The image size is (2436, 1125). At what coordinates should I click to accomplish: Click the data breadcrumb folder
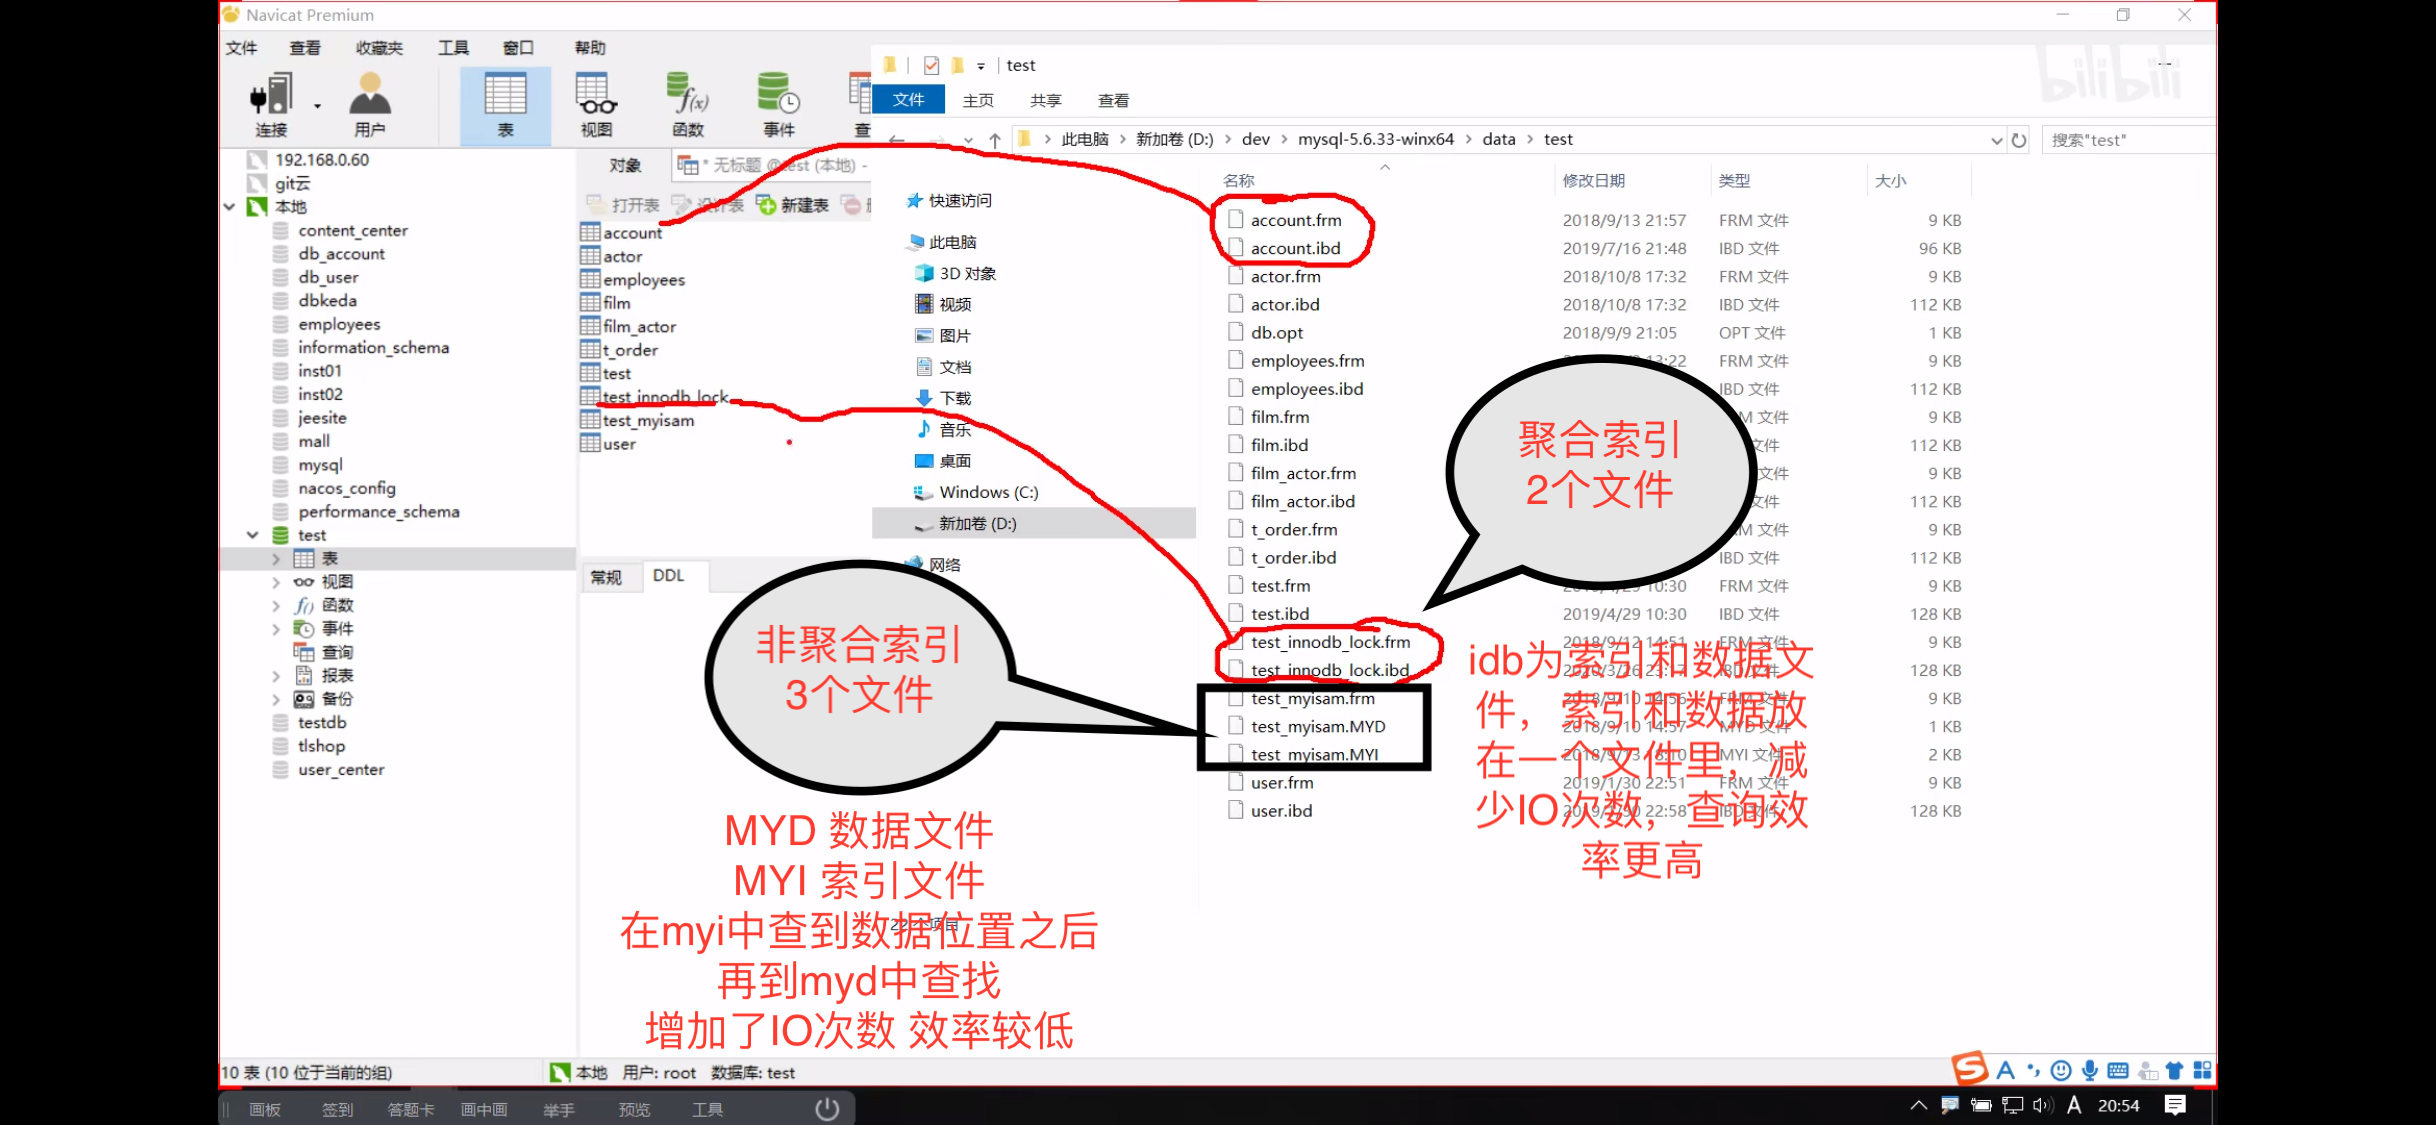[1498, 139]
